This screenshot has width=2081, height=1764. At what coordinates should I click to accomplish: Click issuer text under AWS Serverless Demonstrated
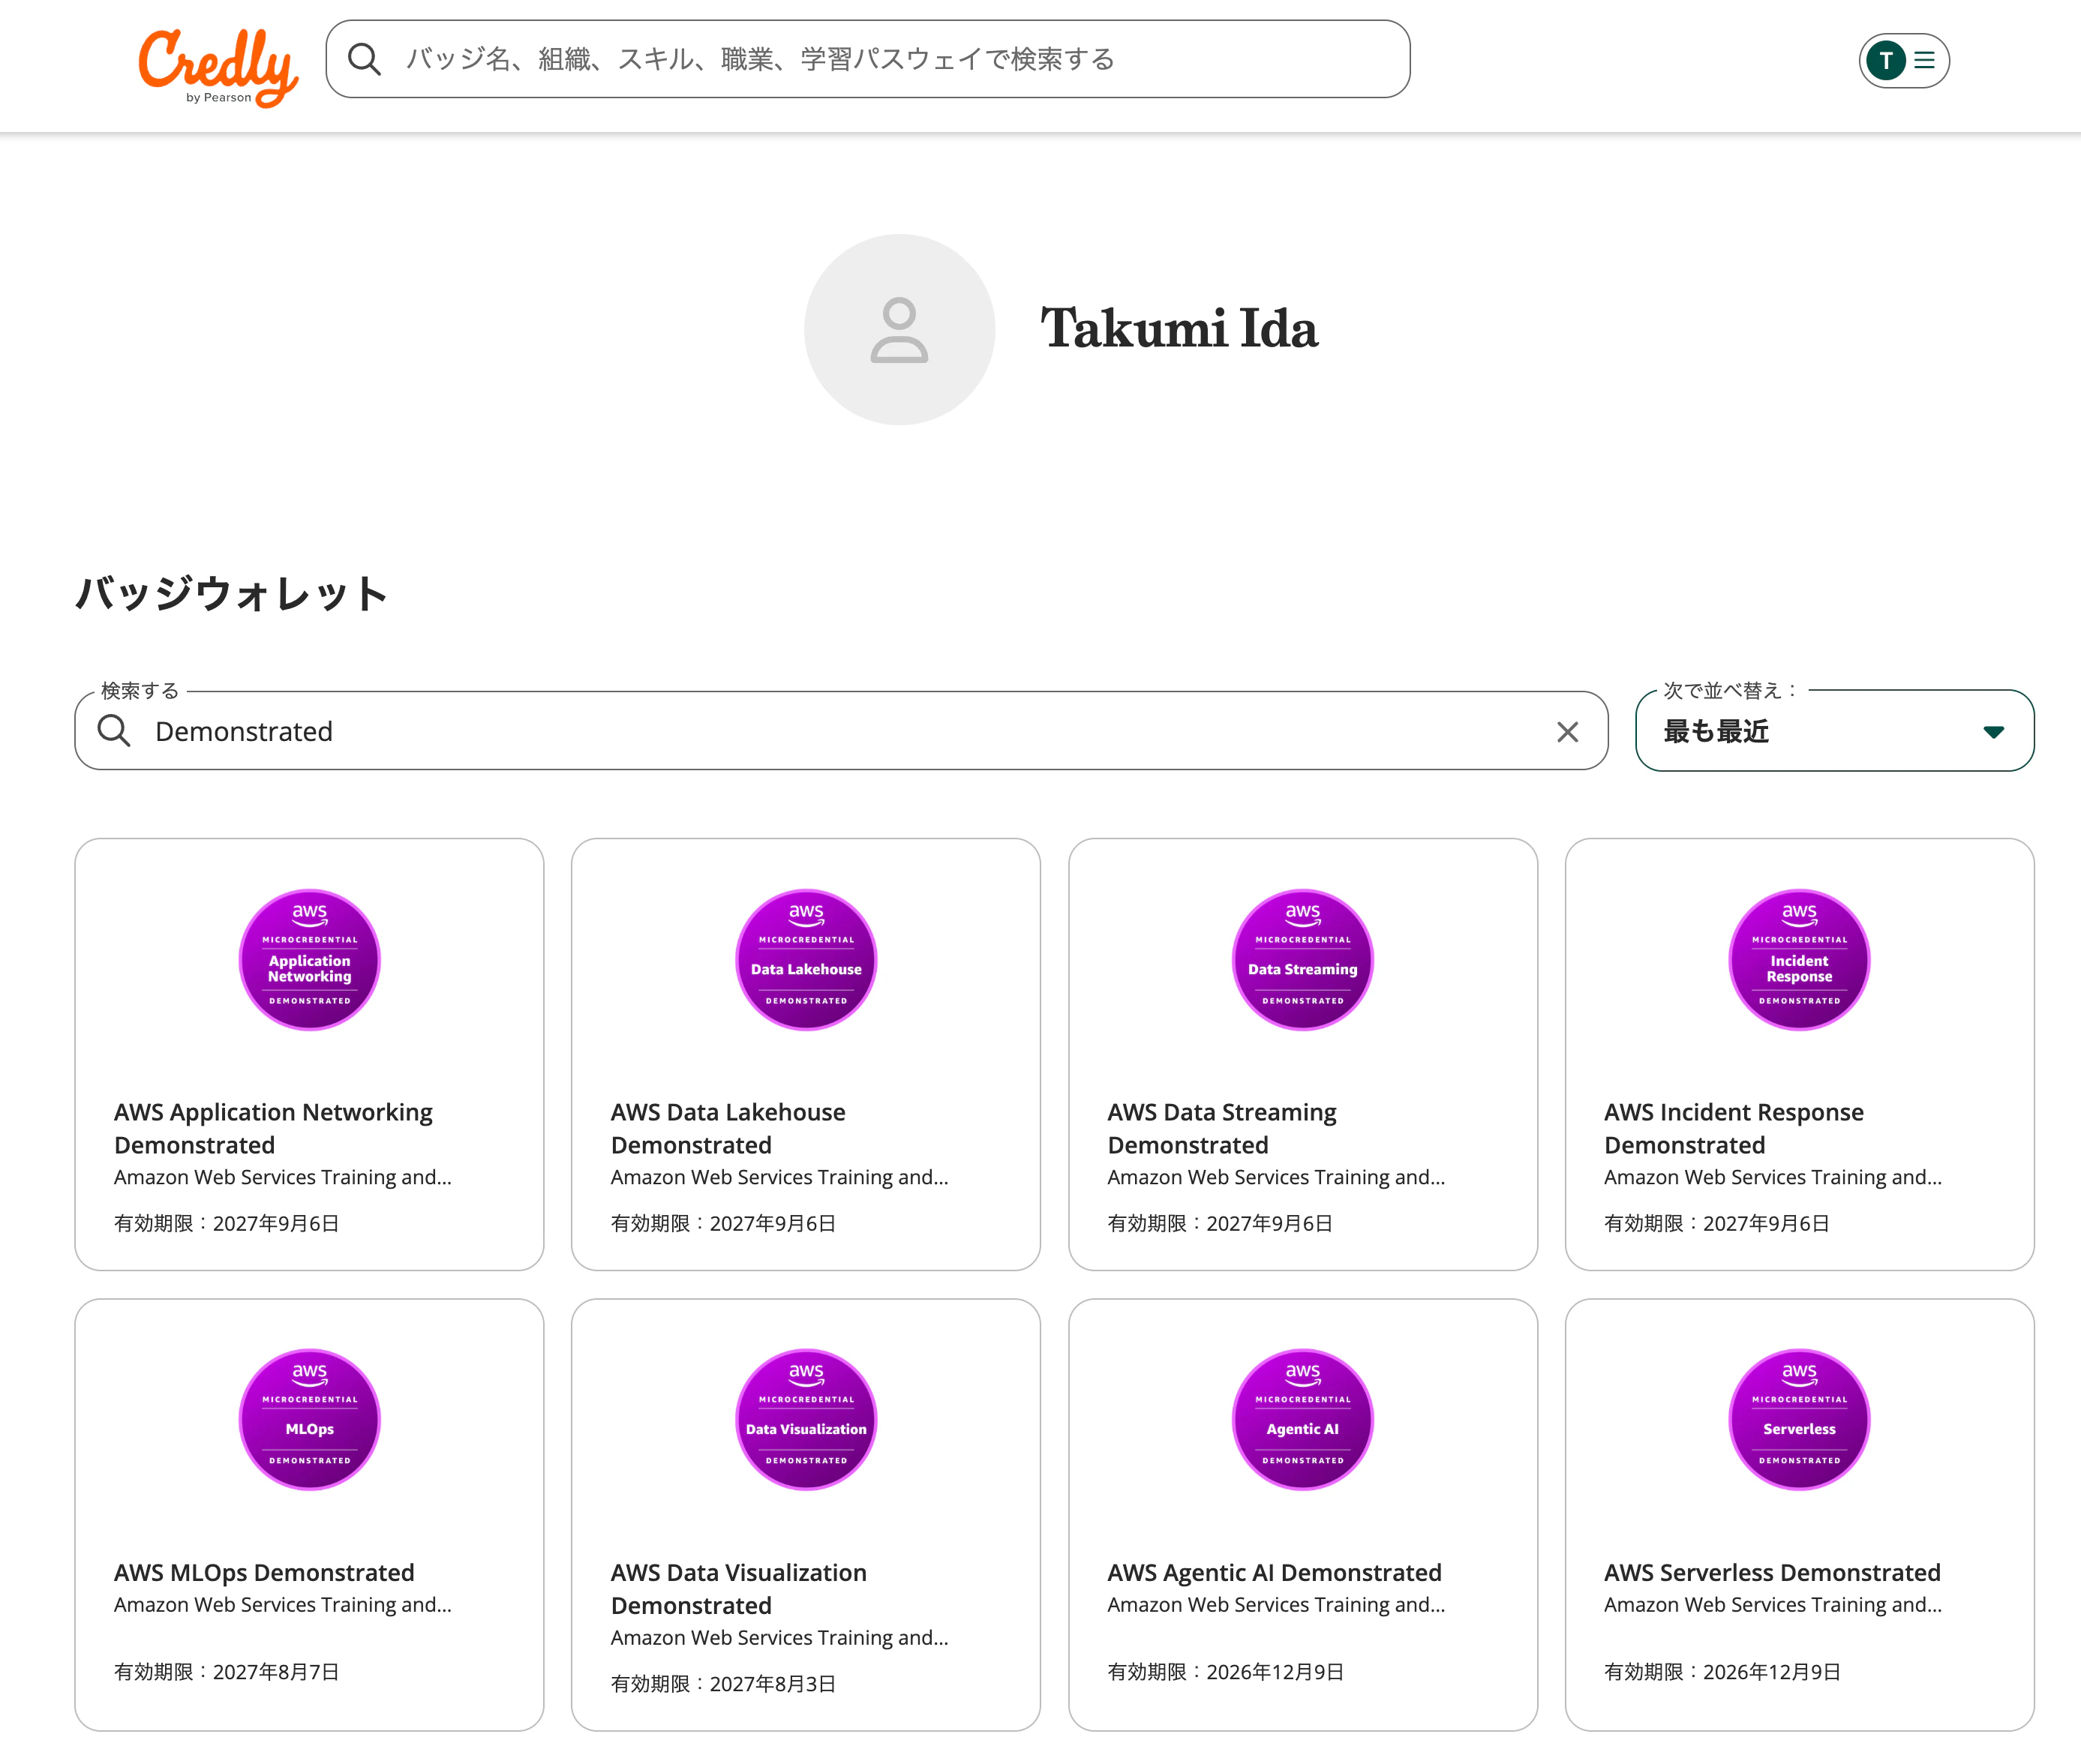pyautogui.click(x=1772, y=1604)
